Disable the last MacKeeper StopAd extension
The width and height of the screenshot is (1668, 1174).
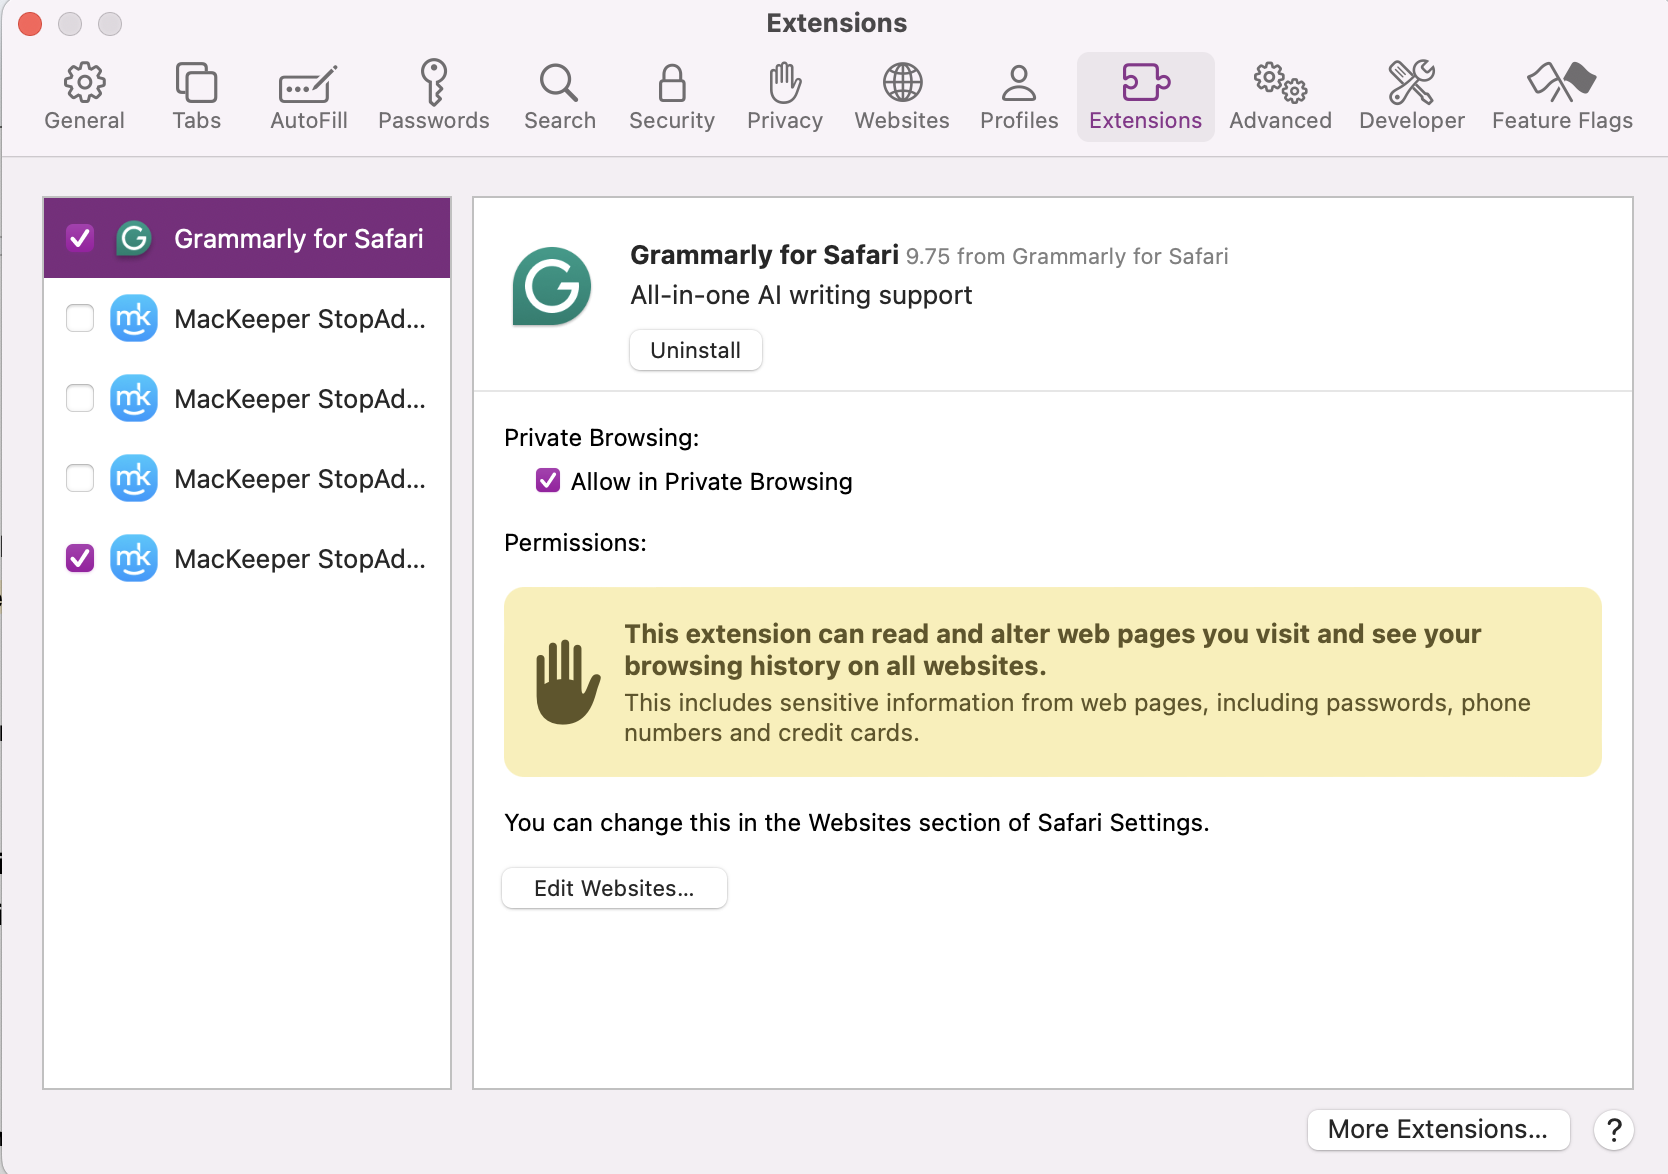[x=80, y=558]
